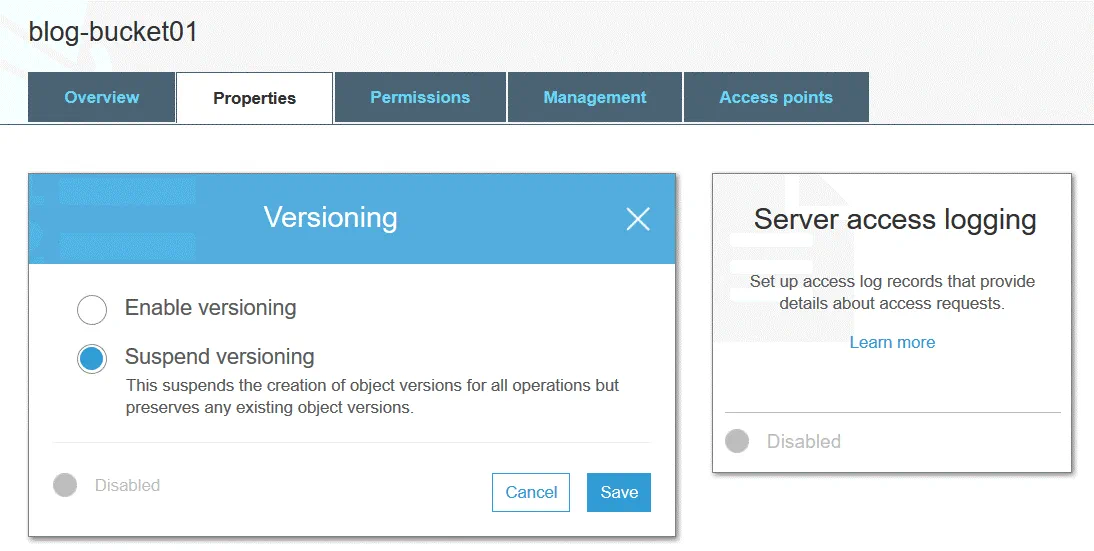Open the Server access logging card title
1094x551 pixels.
[894, 220]
